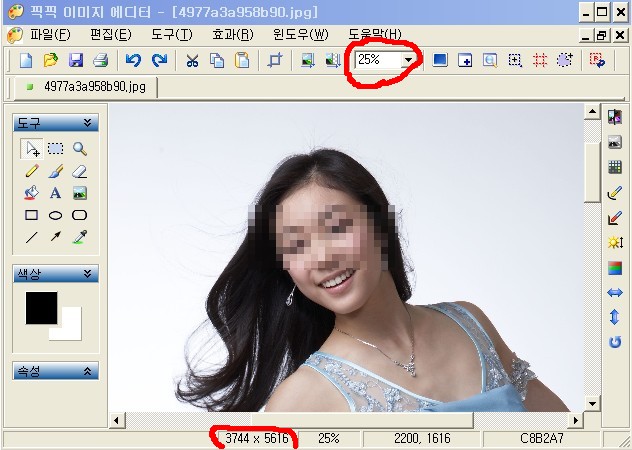Click the horizontal scrollbar left arrow
This screenshot has width=632, height=450.
click(x=116, y=421)
